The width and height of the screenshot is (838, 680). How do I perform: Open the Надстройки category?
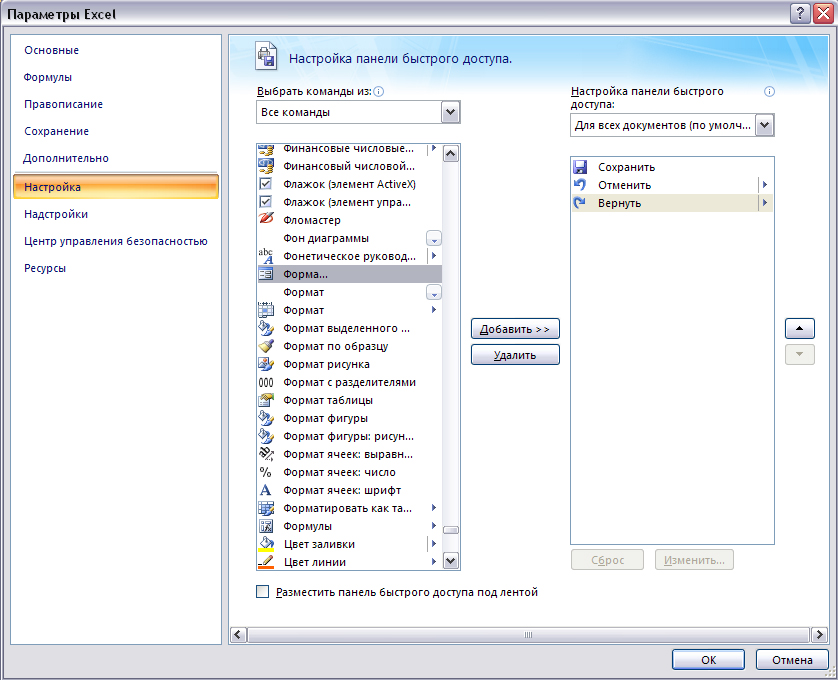click(x=56, y=214)
